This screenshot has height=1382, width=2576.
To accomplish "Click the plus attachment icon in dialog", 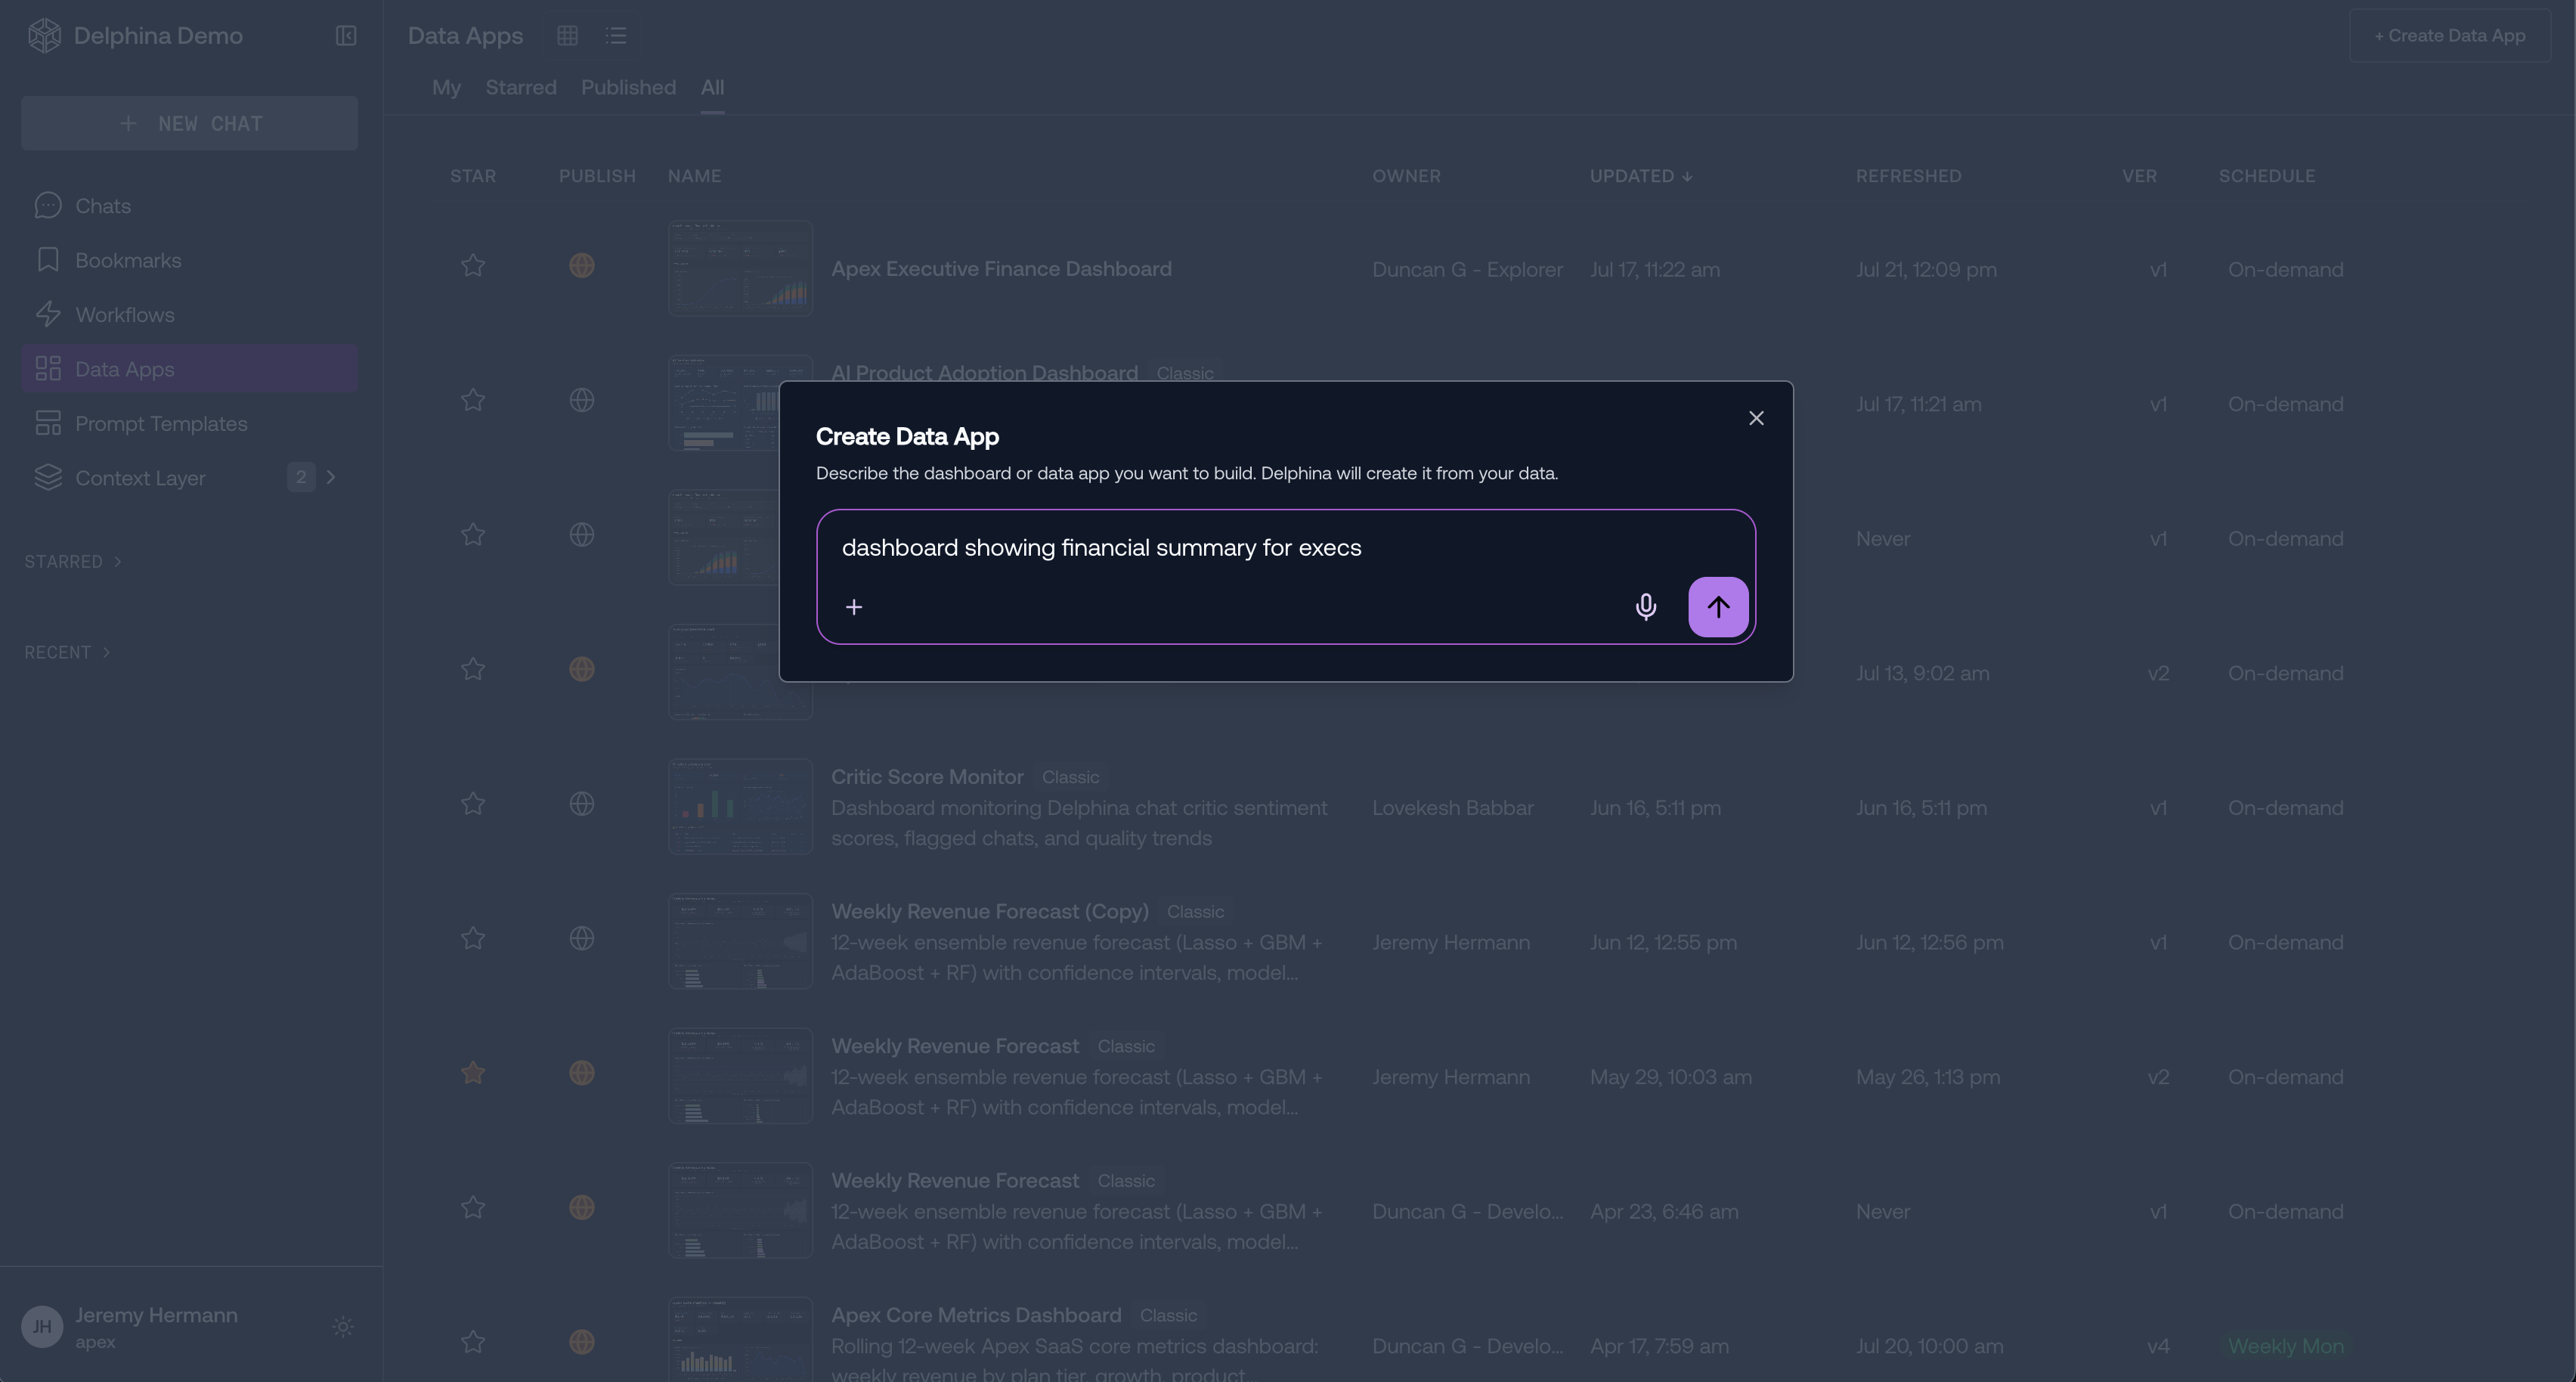I will (x=853, y=607).
